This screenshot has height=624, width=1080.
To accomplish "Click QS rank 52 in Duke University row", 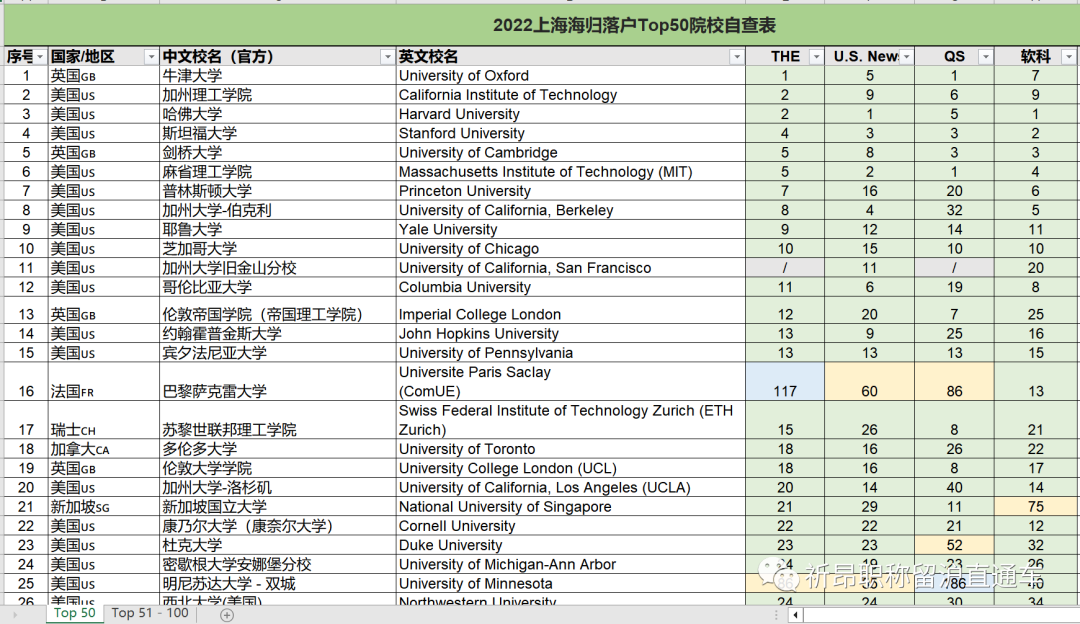I will [955, 546].
